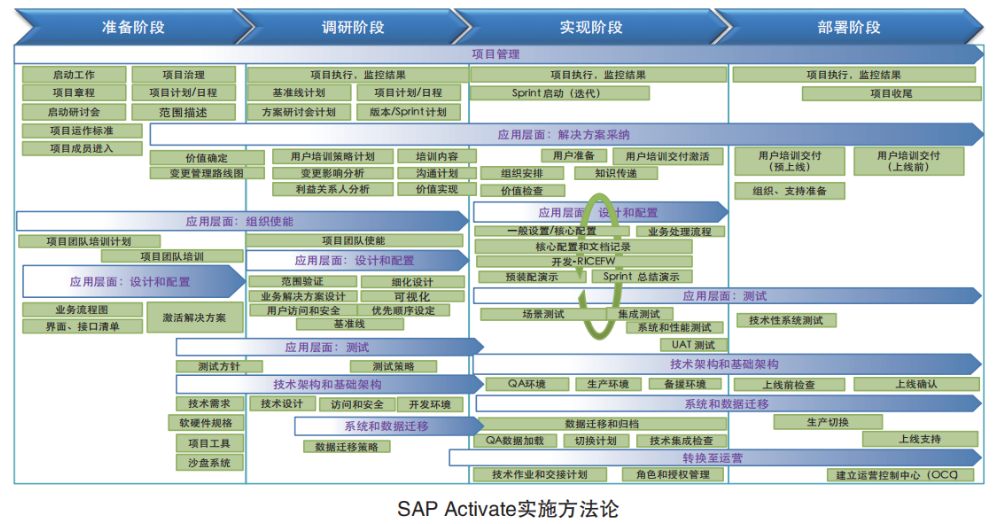This screenshot has height=524, width=995.
Task: Open the 变更管理路线图 item
Action: click(x=197, y=173)
